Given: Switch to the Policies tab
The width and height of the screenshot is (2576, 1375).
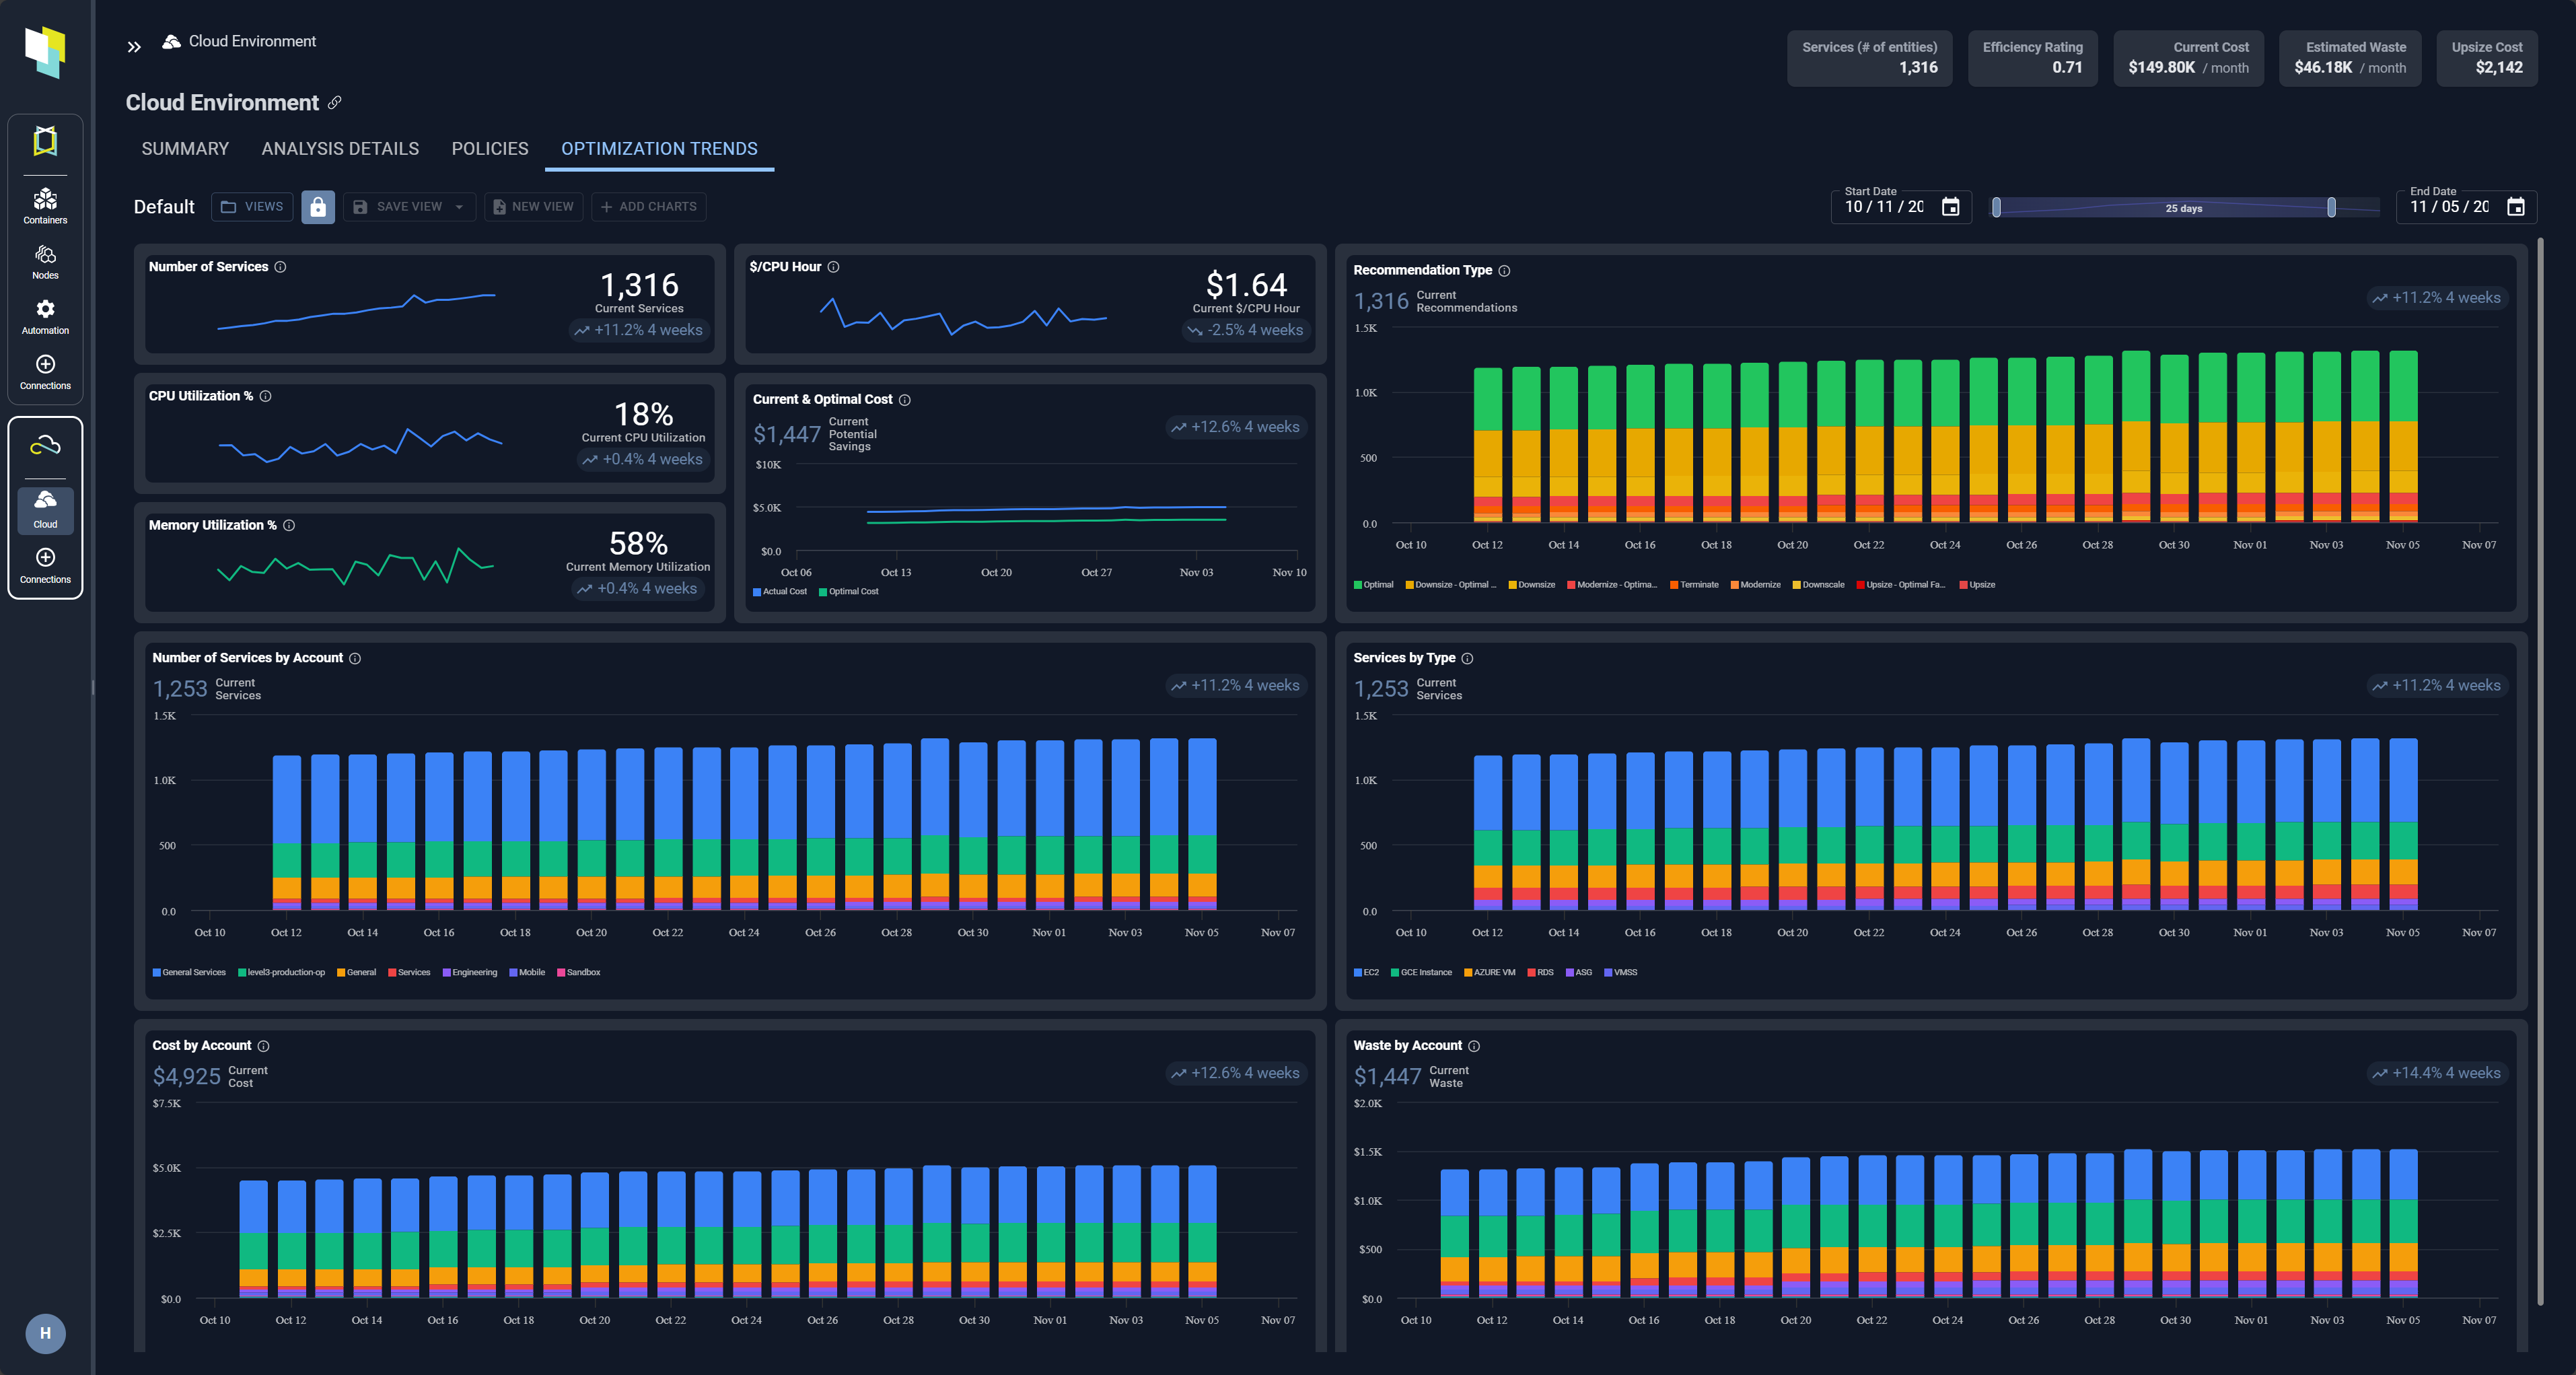Looking at the screenshot, I should tap(489, 149).
